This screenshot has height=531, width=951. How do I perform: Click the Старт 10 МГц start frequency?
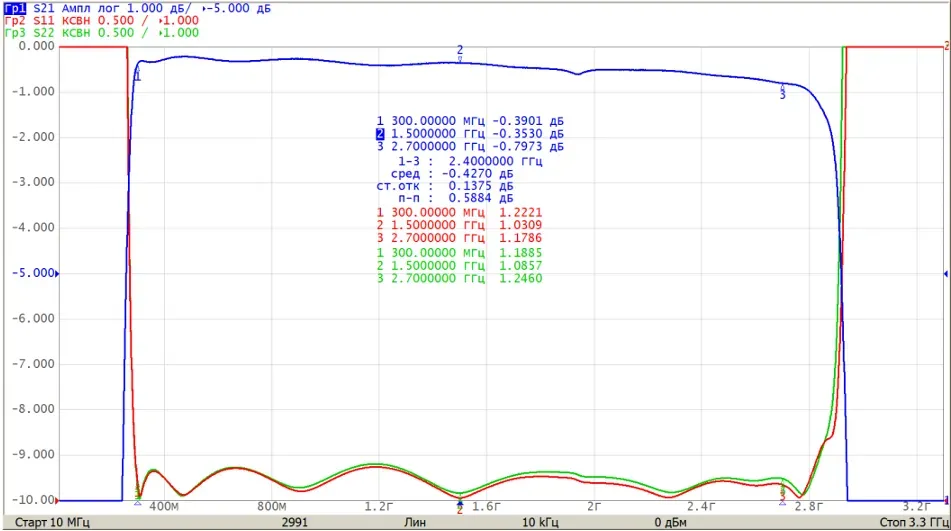[x=52, y=523]
